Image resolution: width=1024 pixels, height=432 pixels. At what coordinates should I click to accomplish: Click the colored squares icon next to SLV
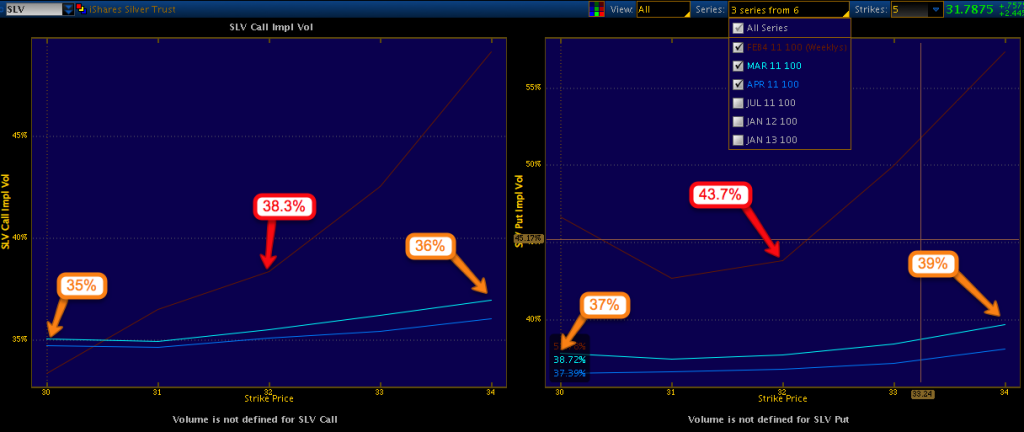coord(80,9)
